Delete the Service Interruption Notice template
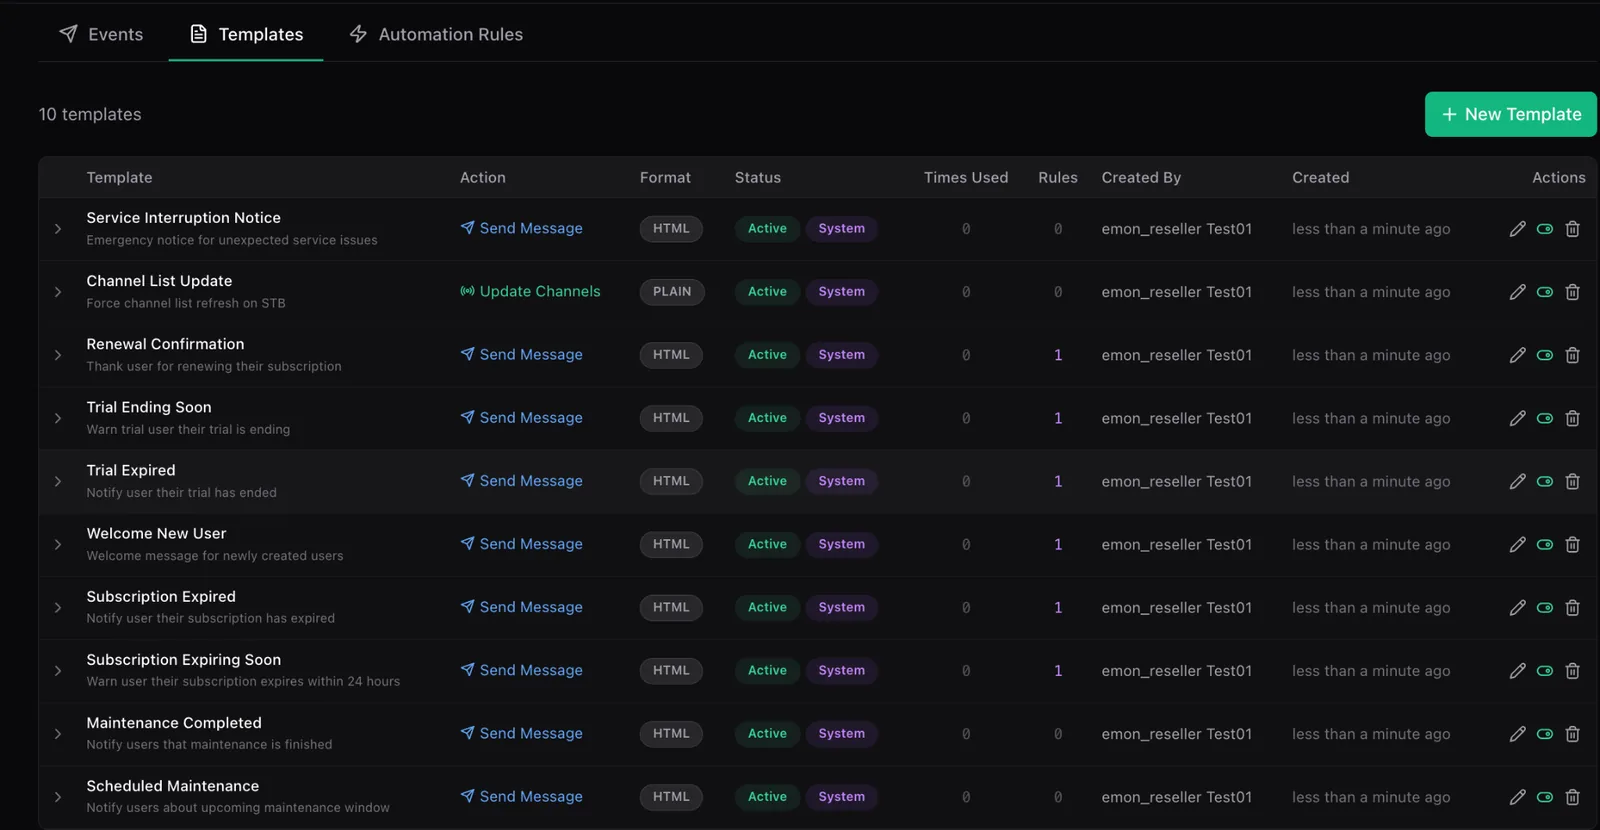This screenshot has width=1600, height=830. [1572, 229]
